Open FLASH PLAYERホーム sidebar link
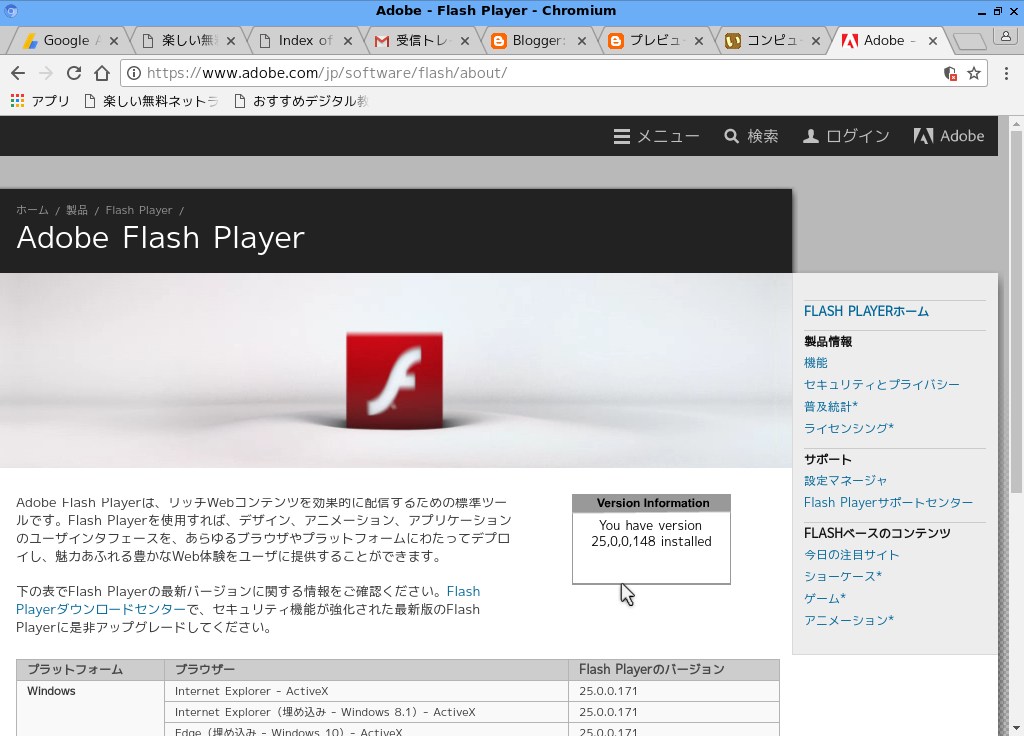Image resolution: width=1024 pixels, height=736 pixels. coord(866,312)
